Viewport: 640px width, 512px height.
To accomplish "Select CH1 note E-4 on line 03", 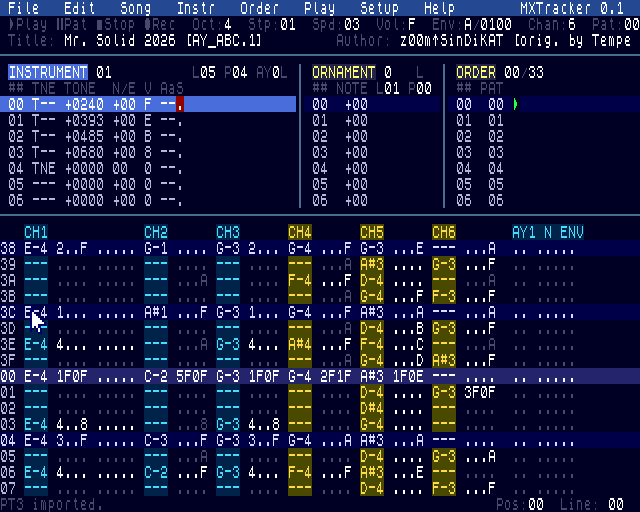I will pos(36,424).
